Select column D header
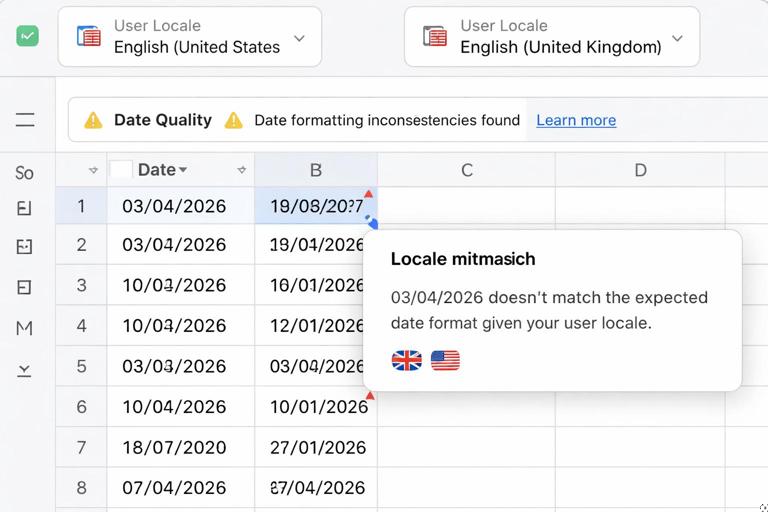The image size is (768, 512). pos(640,170)
